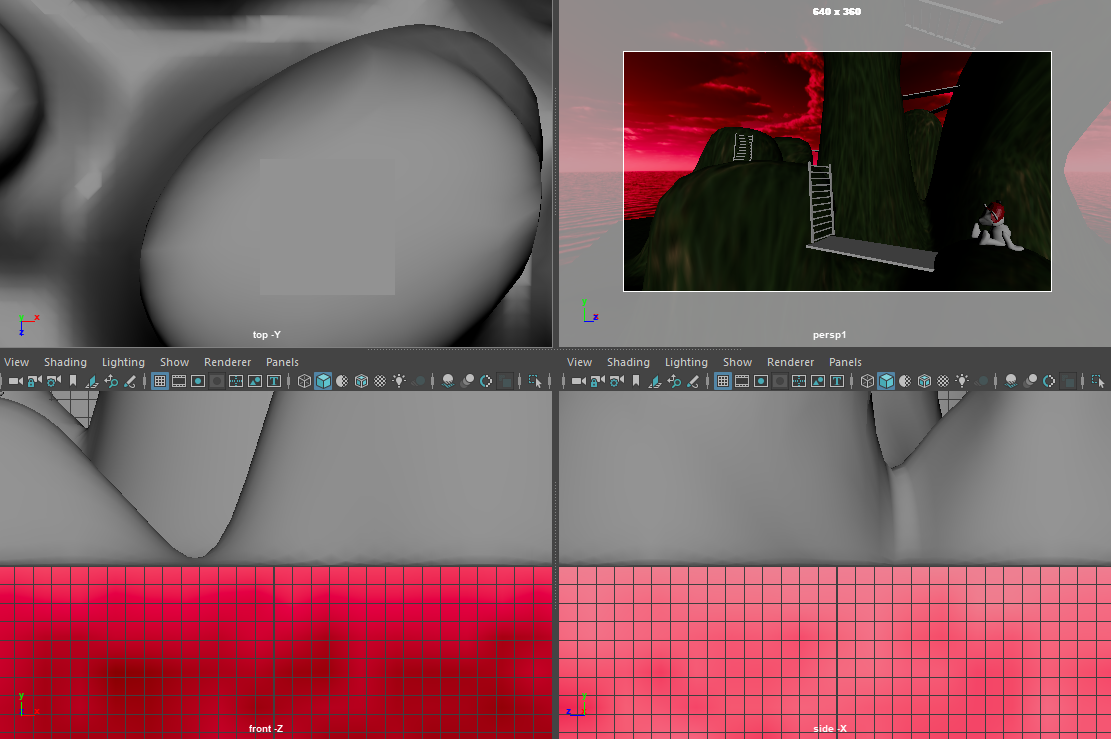Toggle Use All Lights in front panel
The width and height of the screenshot is (1111, 739).
tap(399, 381)
